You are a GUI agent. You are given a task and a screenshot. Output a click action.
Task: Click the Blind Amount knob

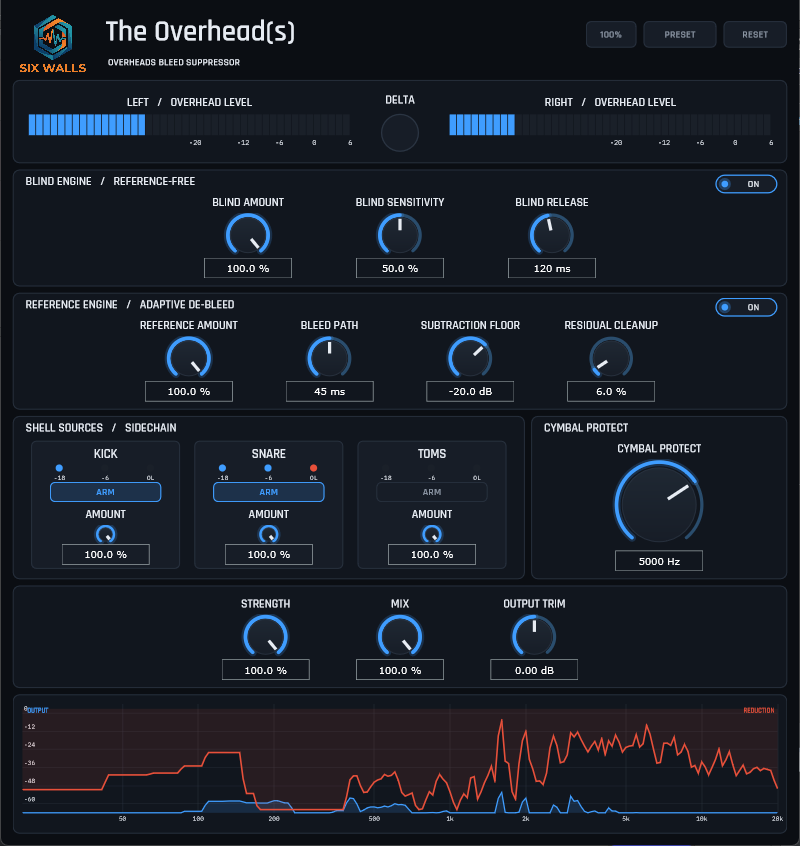click(x=248, y=234)
